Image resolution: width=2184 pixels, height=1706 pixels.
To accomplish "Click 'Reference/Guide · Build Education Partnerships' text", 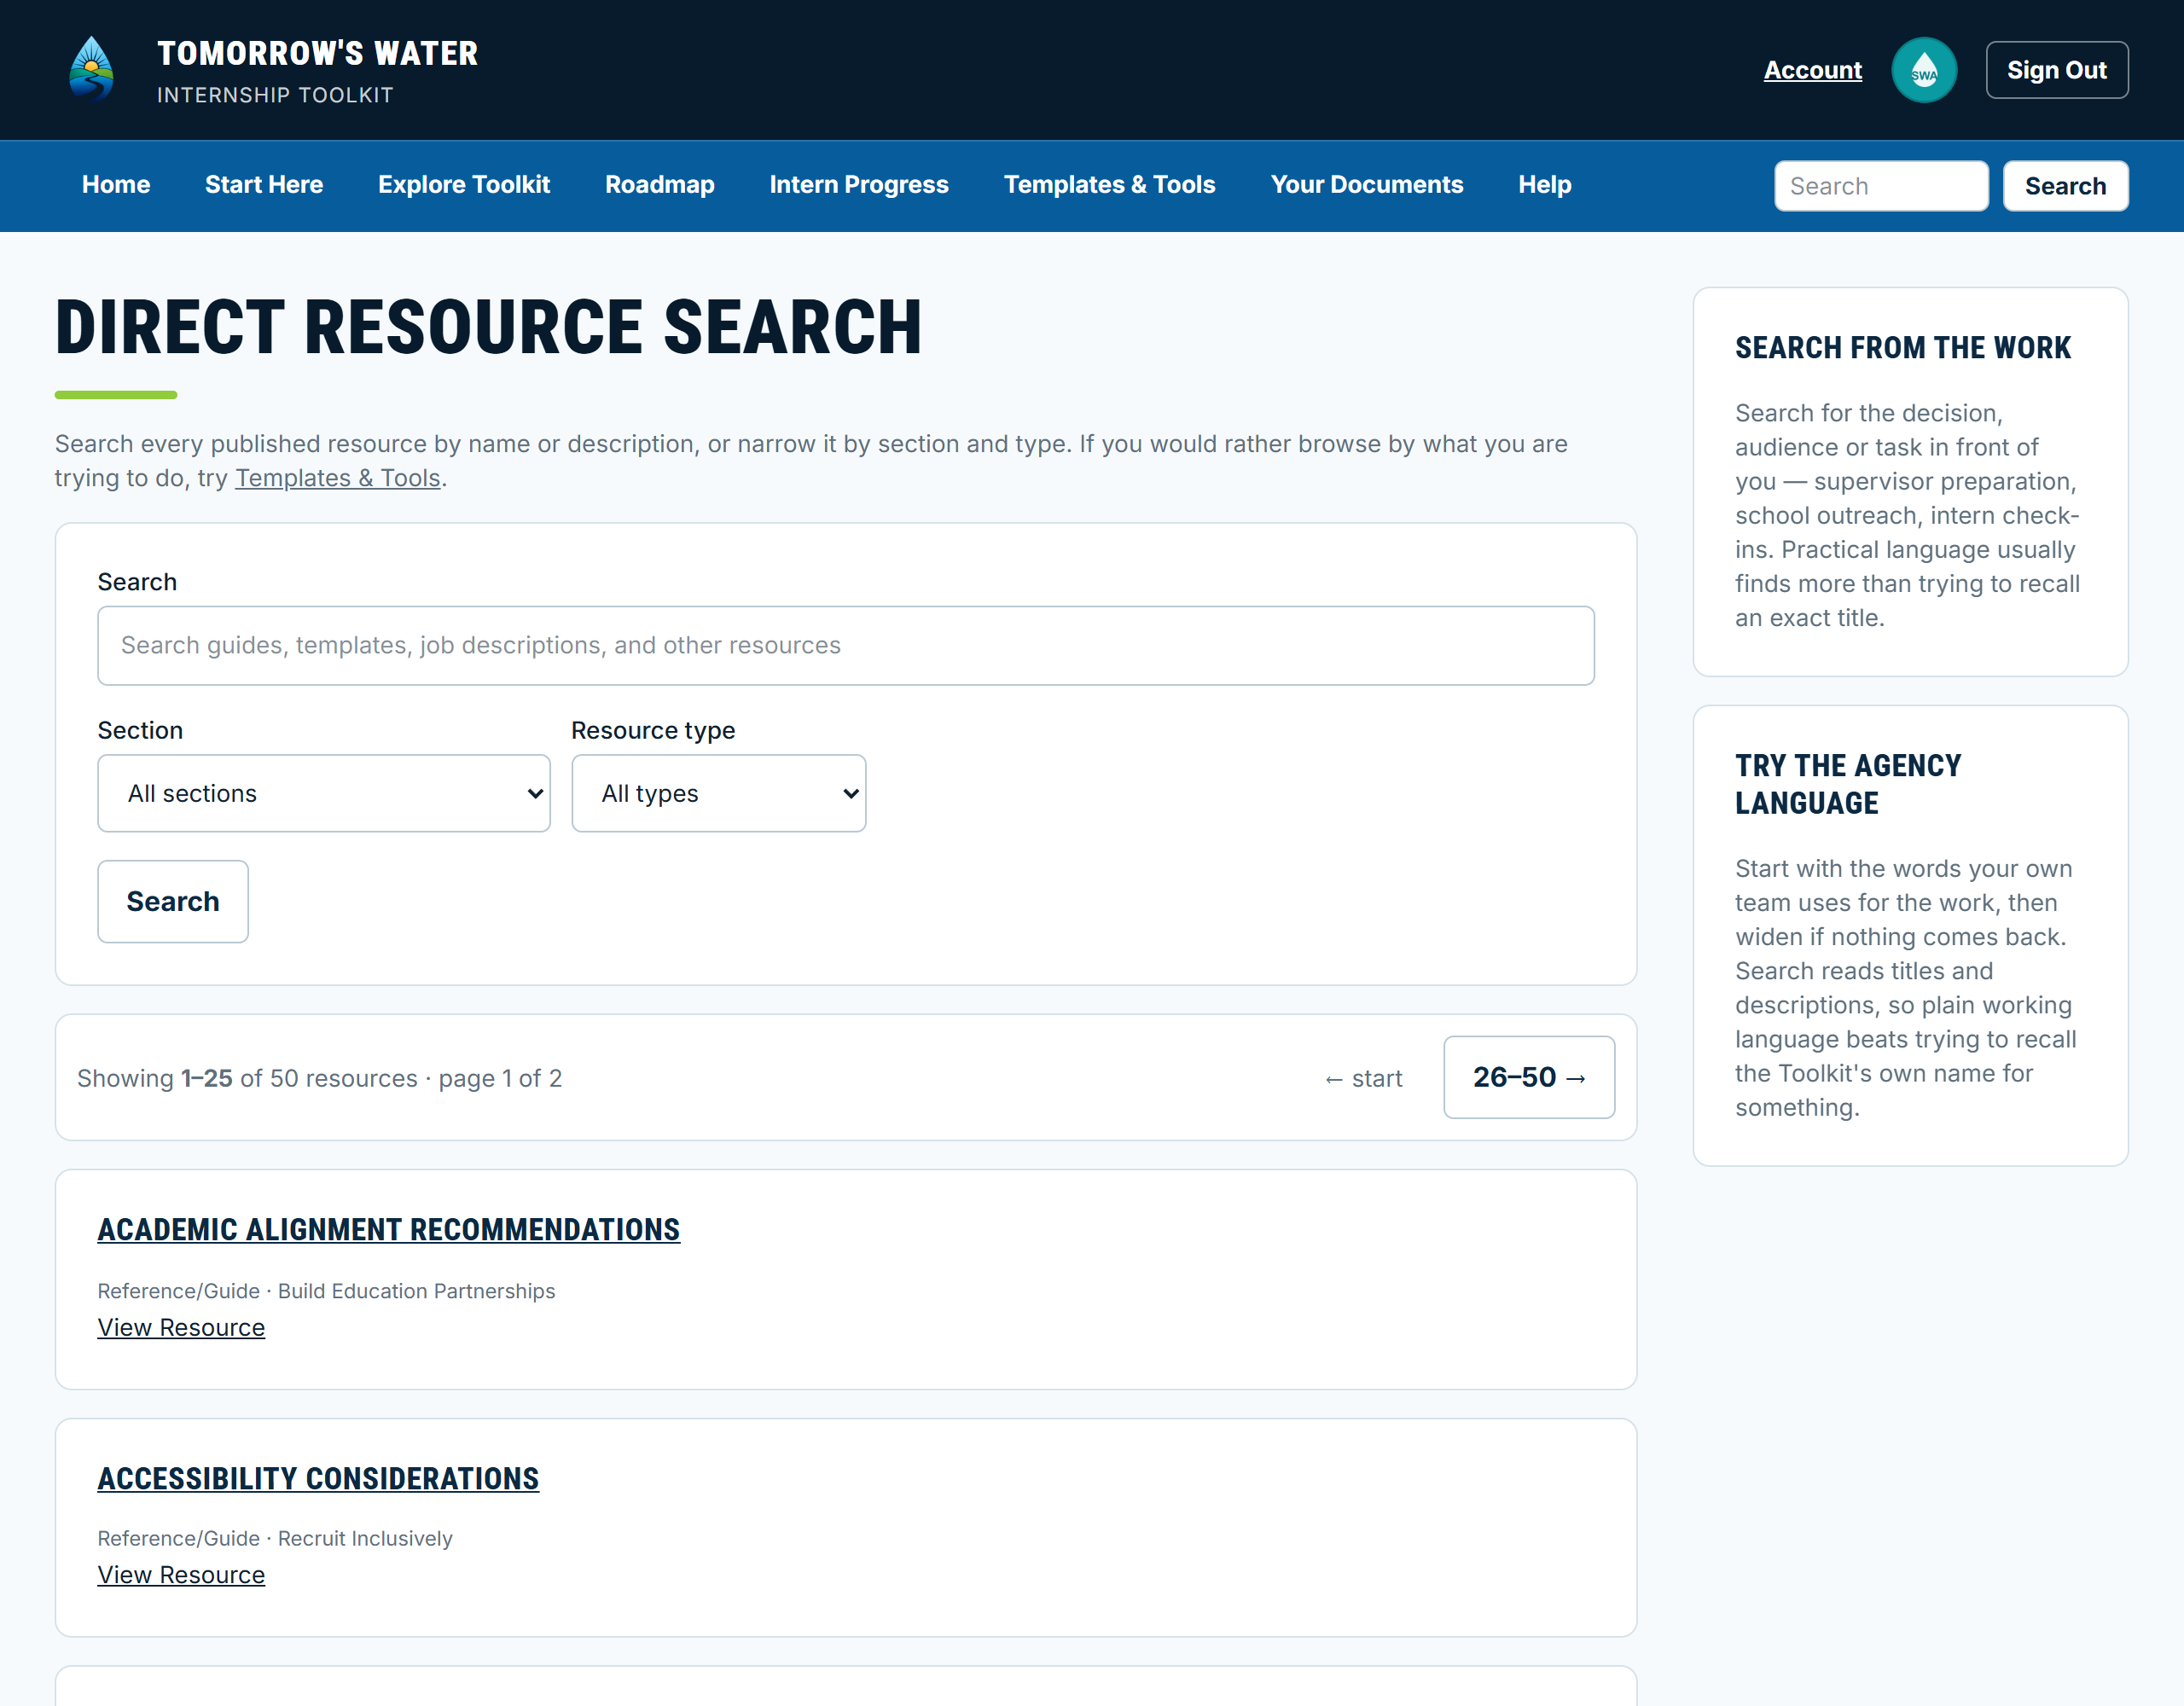I will click(326, 1291).
